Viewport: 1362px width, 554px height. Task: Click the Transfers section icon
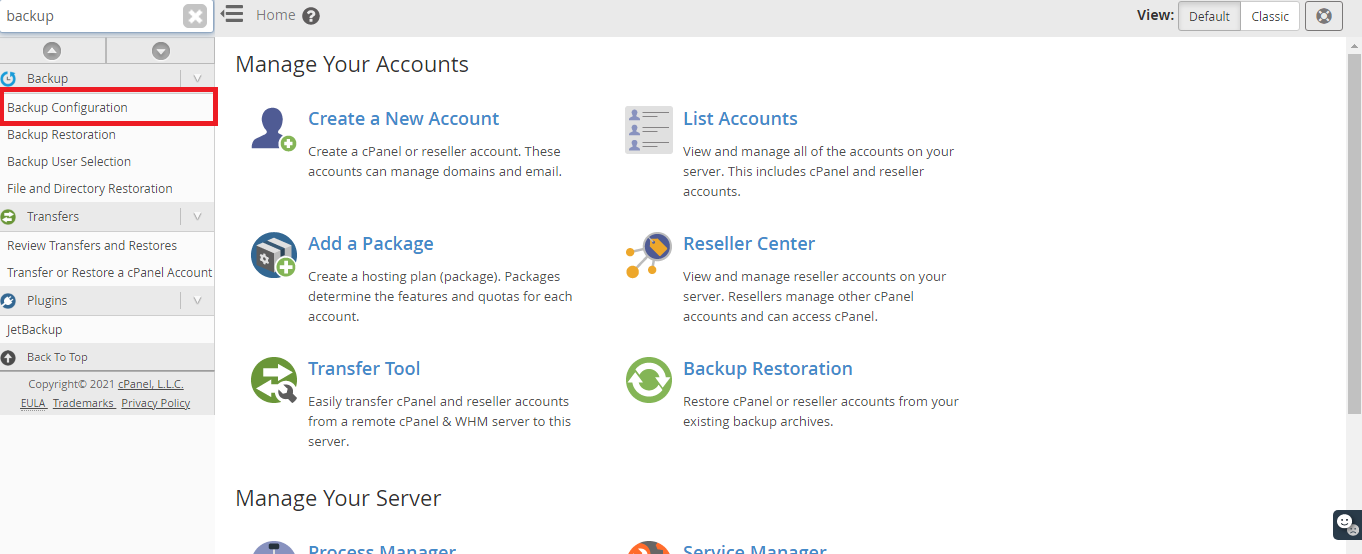pyautogui.click(x=9, y=217)
